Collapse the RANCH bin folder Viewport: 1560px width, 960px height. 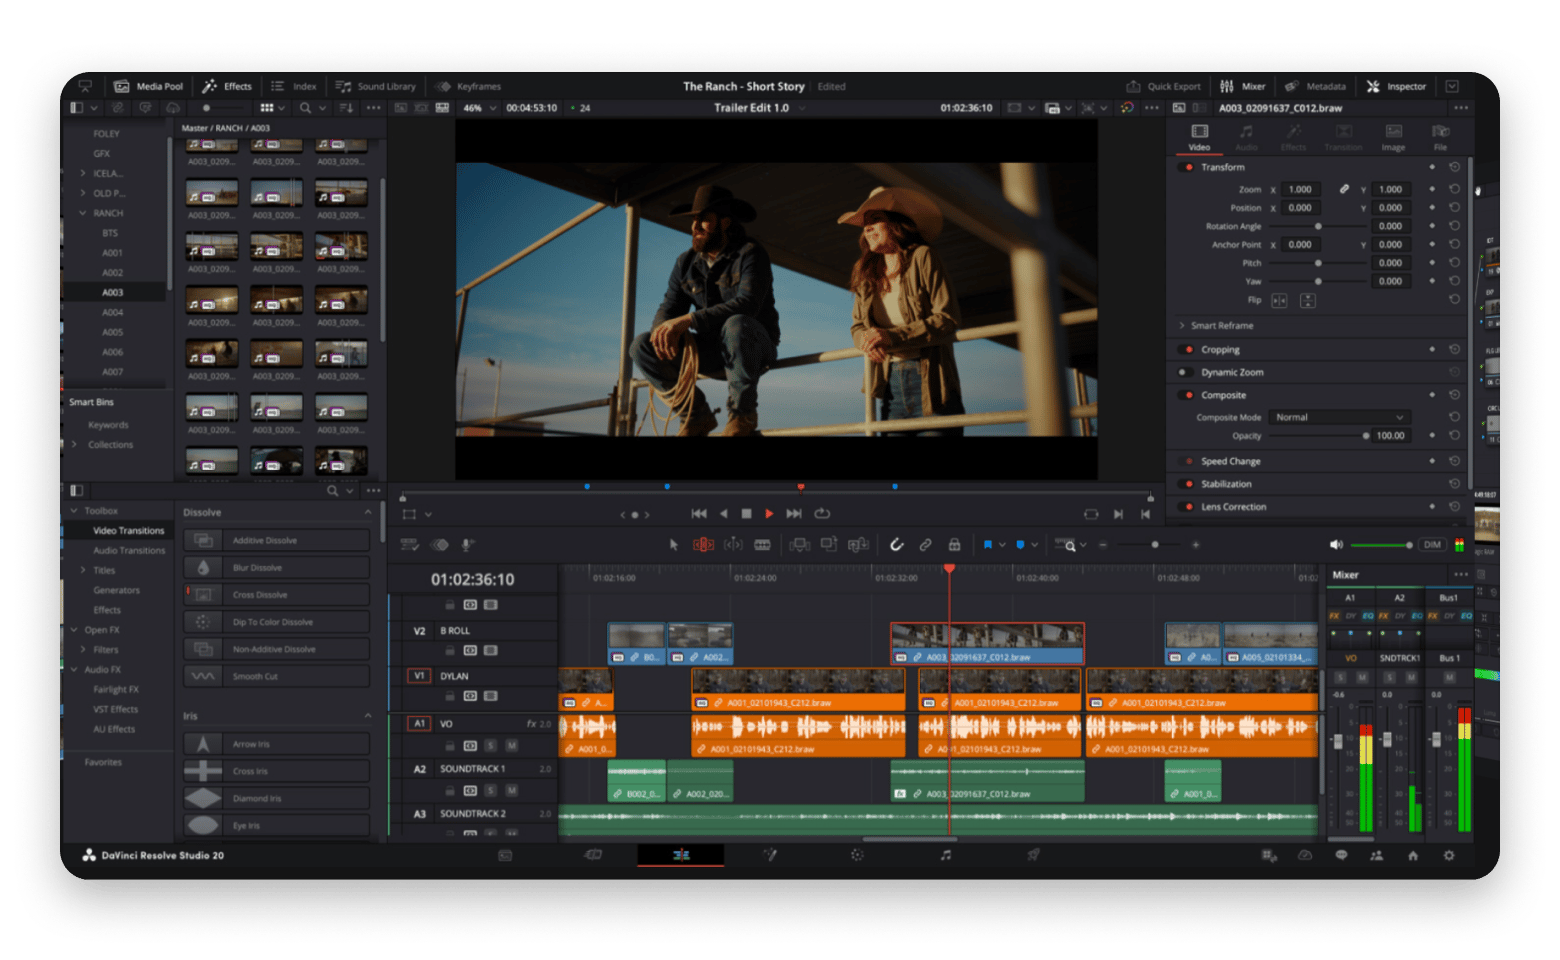click(83, 213)
